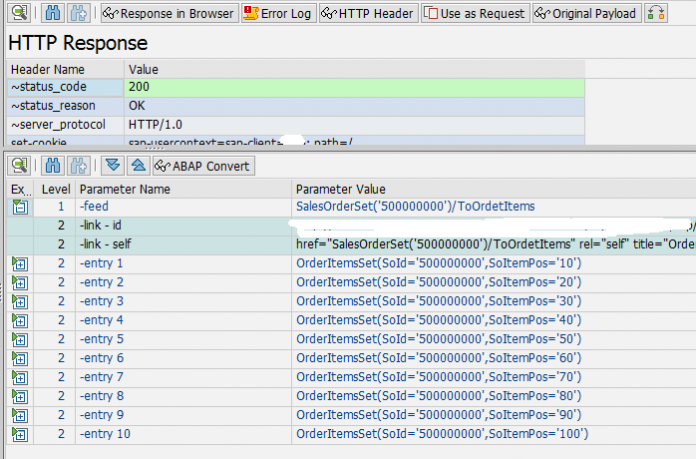Viewport: 696px width, 459px height.
Task: Click the Parameter Name column header
Action: pos(183,189)
